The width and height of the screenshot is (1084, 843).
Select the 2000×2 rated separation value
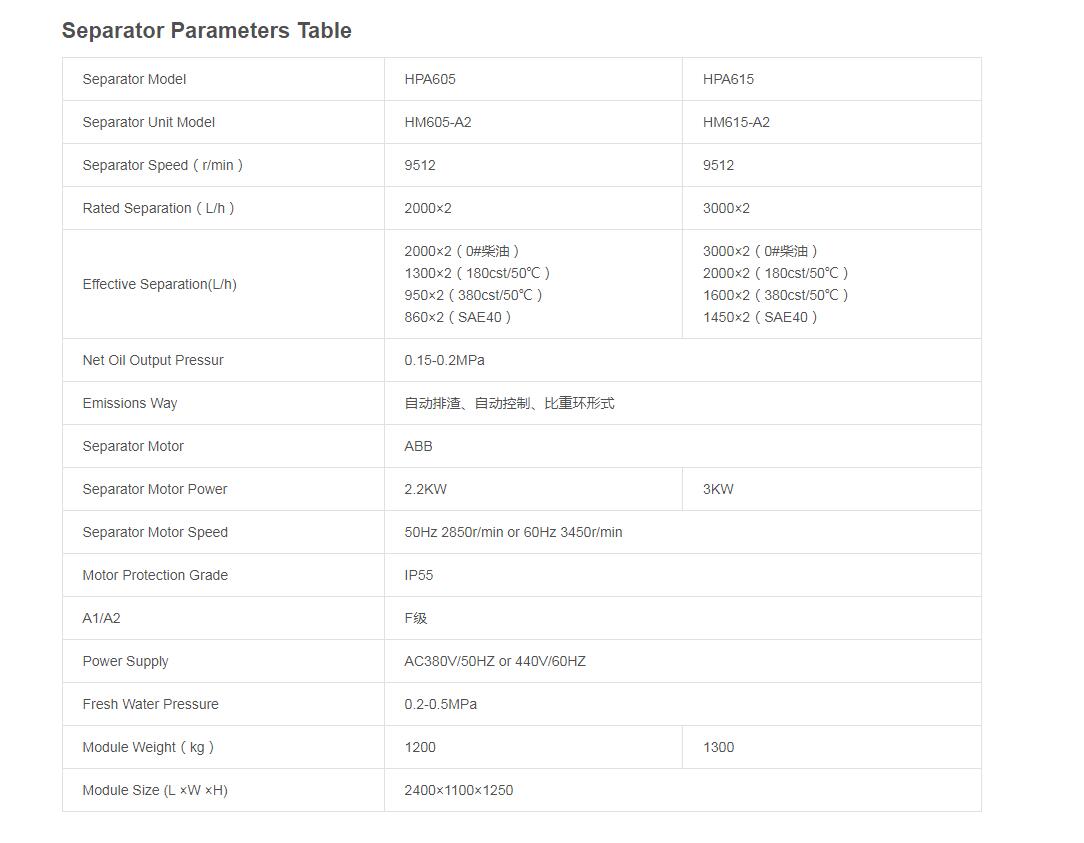pyautogui.click(x=428, y=208)
